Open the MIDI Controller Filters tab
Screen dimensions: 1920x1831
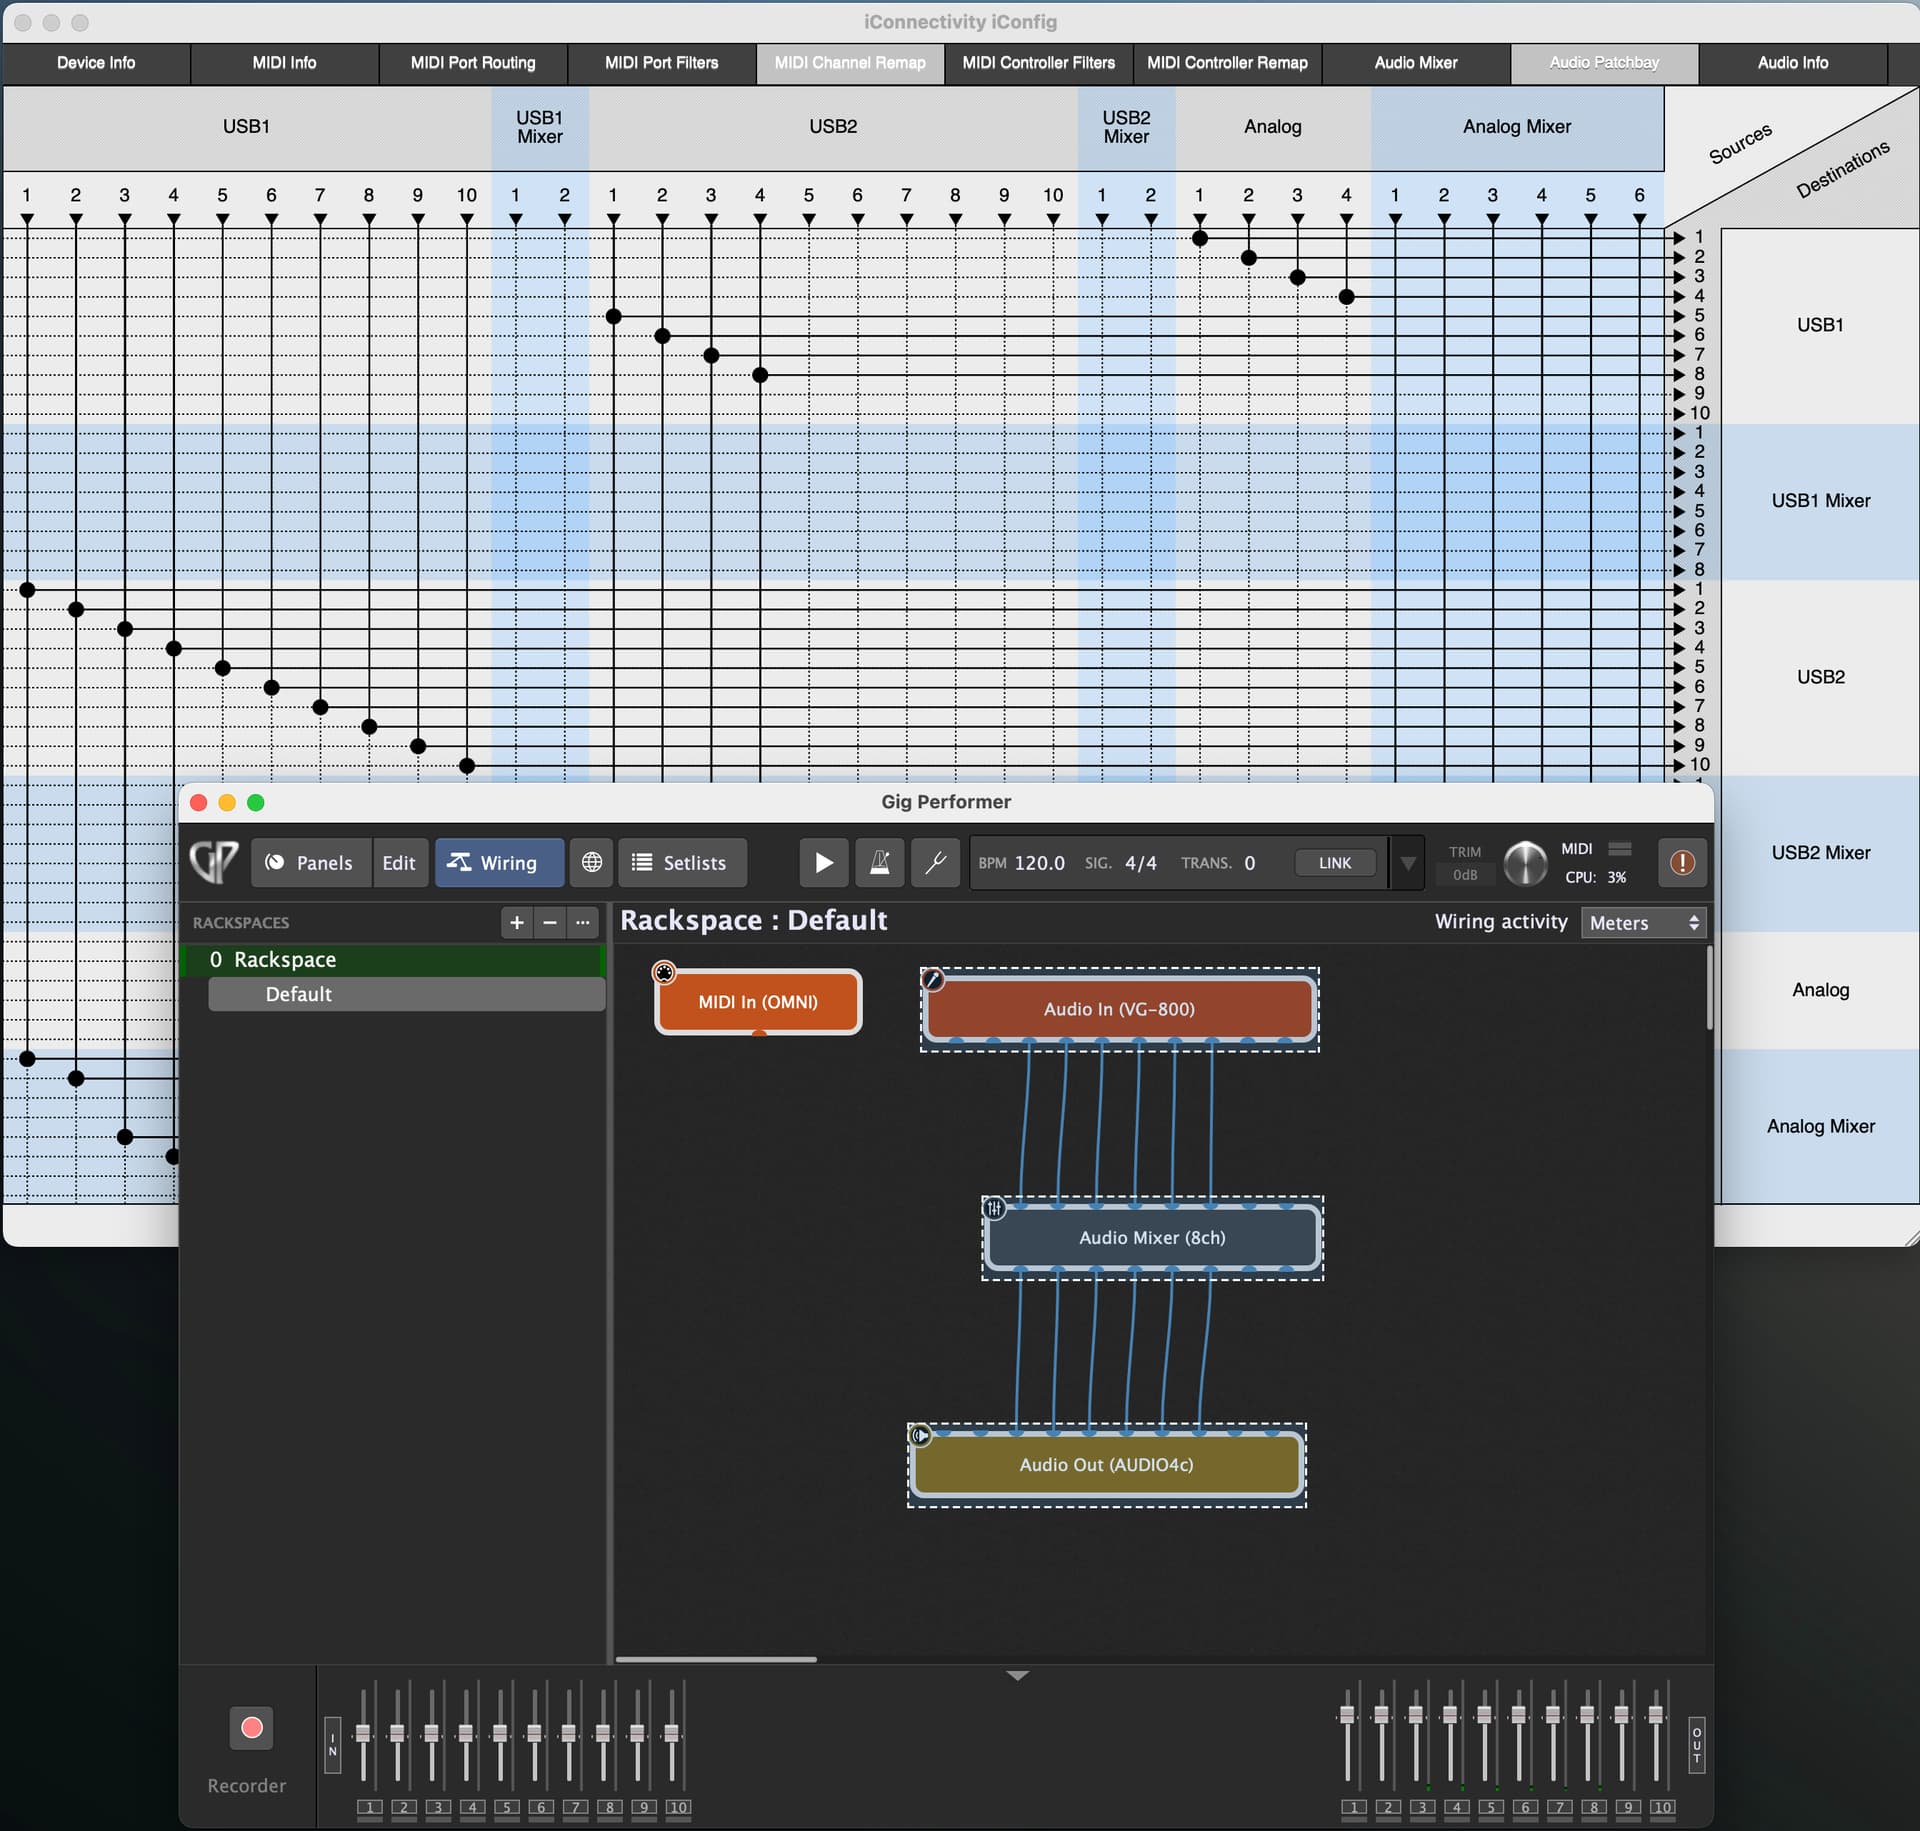tap(1038, 63)
